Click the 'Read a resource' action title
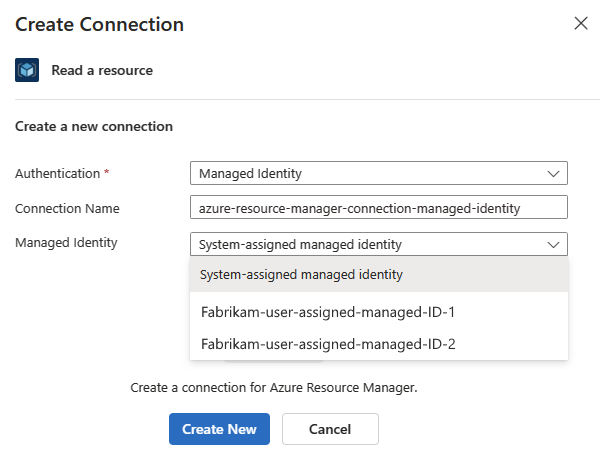Image resolution: width=600 pixels, height=460 pixels. pos(102,71)
